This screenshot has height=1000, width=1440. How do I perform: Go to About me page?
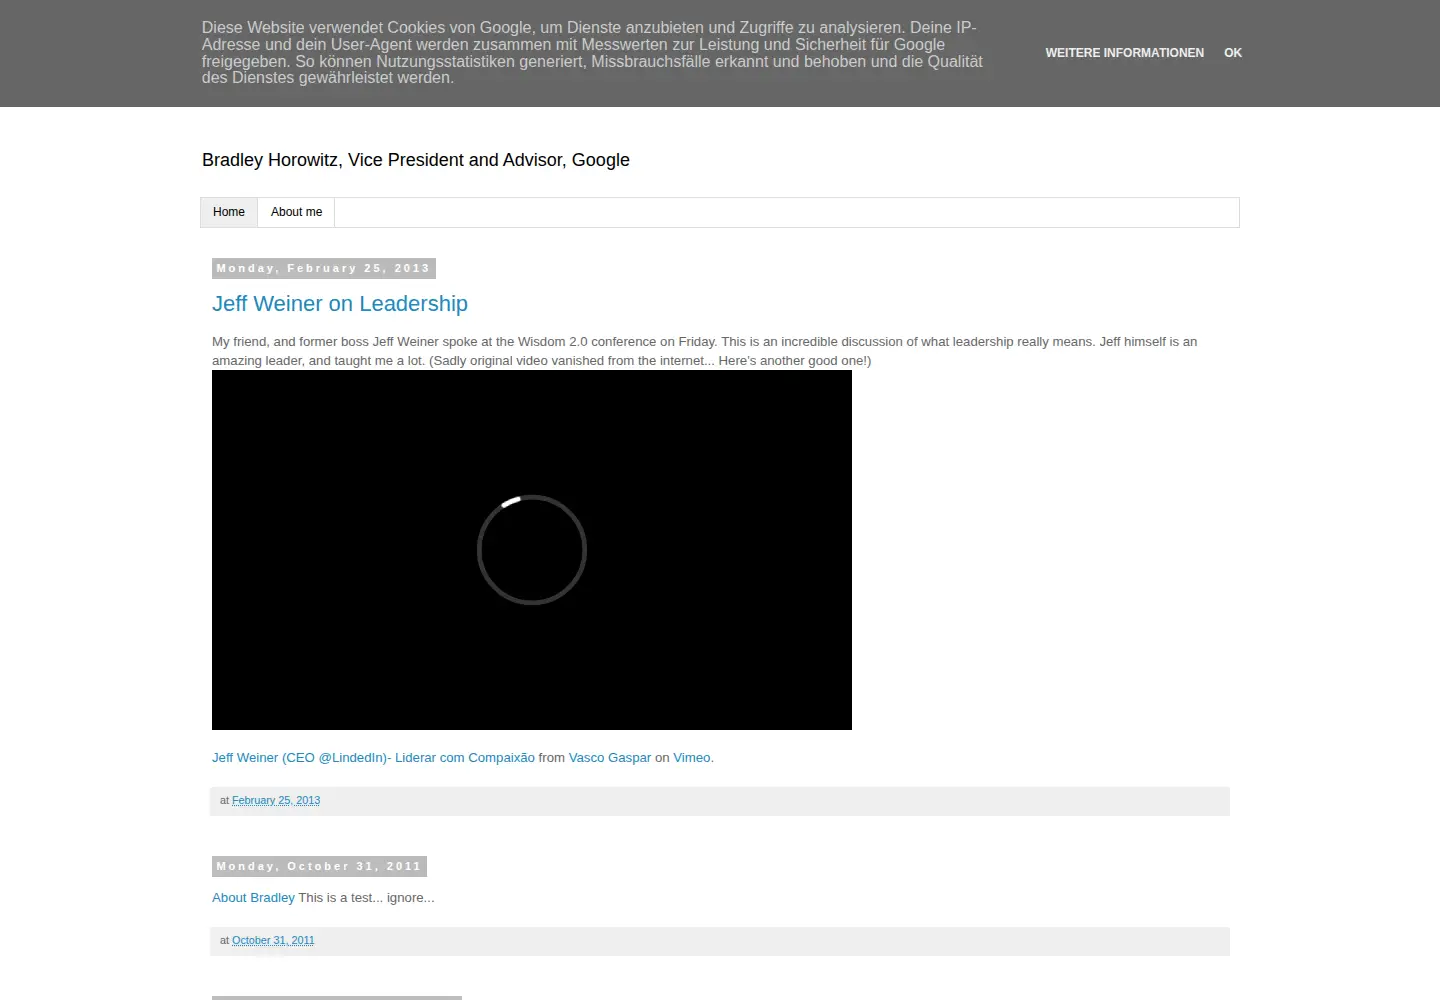pyautogui.click(x=296, y=212)
